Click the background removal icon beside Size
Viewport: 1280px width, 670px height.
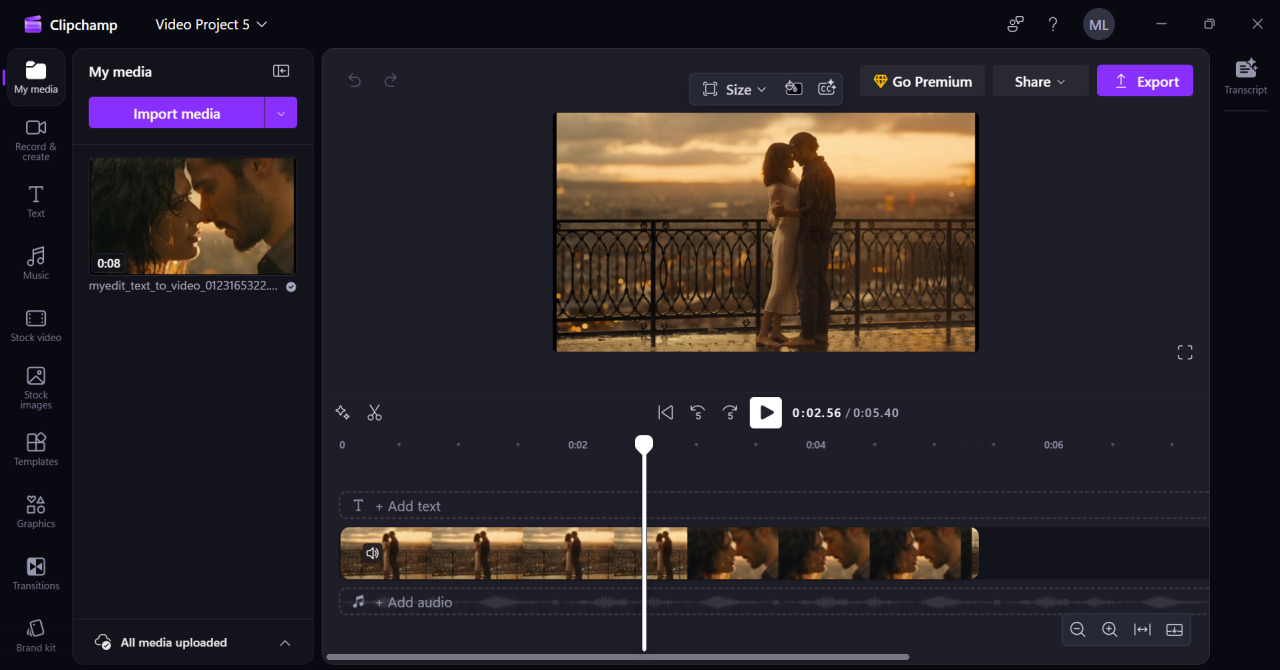[793, 88]
